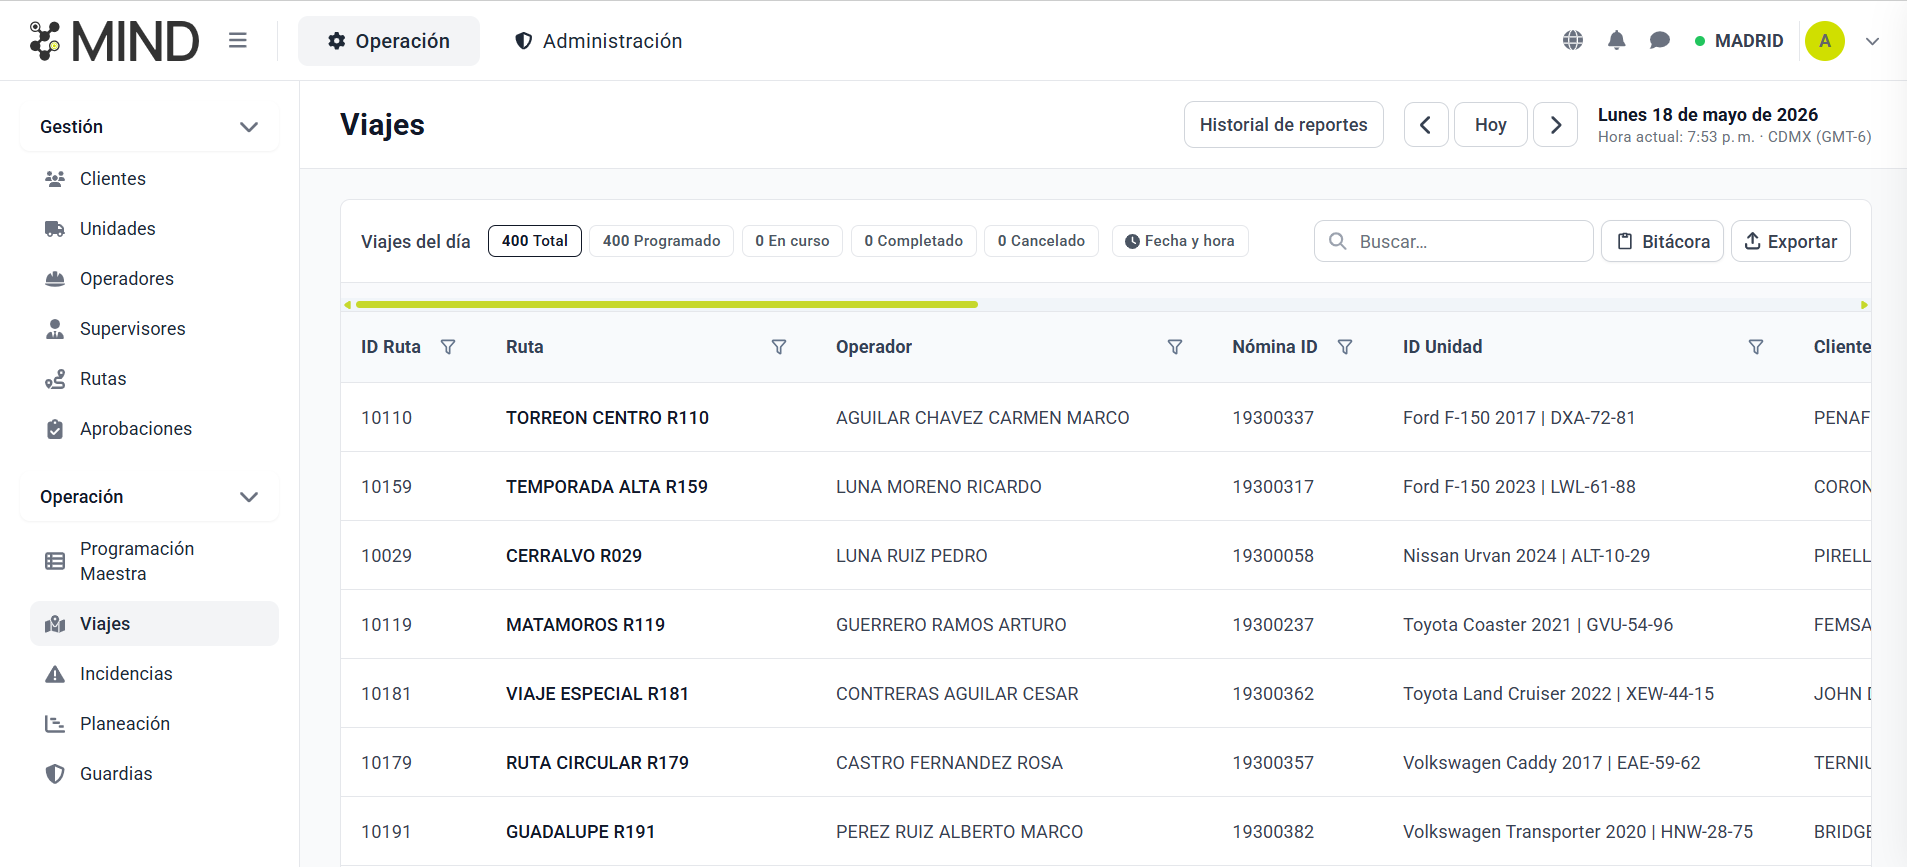Expand the user account dropdown arrow
The height and width of the screenshot is (867, 1907).
[1873, 41]
